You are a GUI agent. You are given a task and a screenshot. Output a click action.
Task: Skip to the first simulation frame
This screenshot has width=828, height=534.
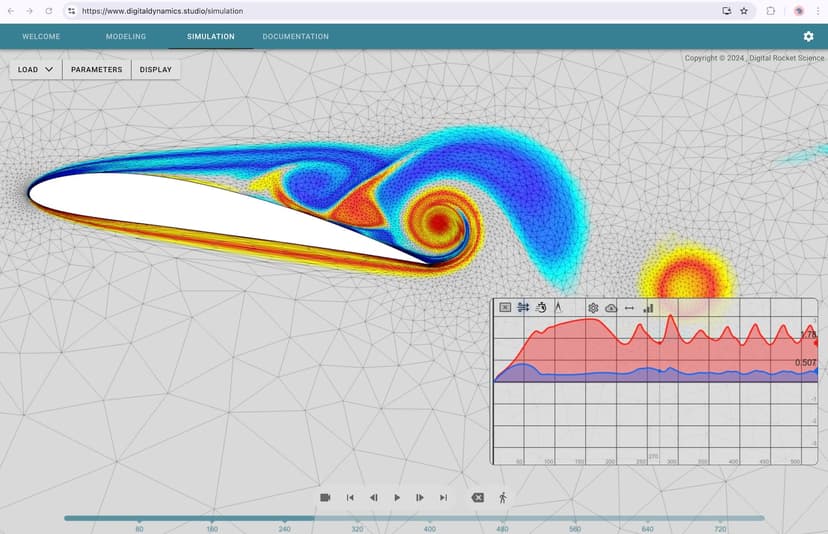tap(350, 497)
